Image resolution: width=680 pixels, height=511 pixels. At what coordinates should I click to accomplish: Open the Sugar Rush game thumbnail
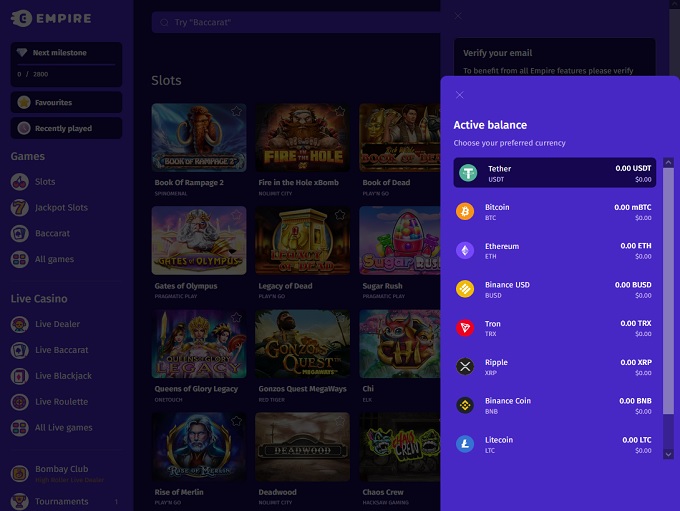pyautogui.click(x=400, y=240)
